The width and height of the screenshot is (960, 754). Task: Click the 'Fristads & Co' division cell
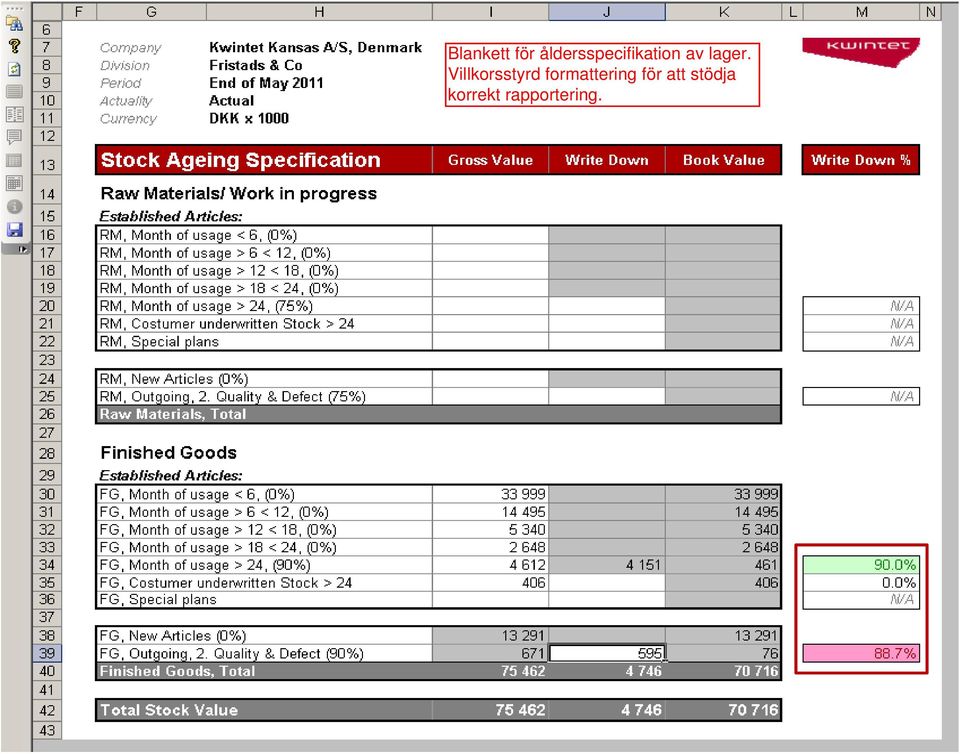tap(256, 65)
